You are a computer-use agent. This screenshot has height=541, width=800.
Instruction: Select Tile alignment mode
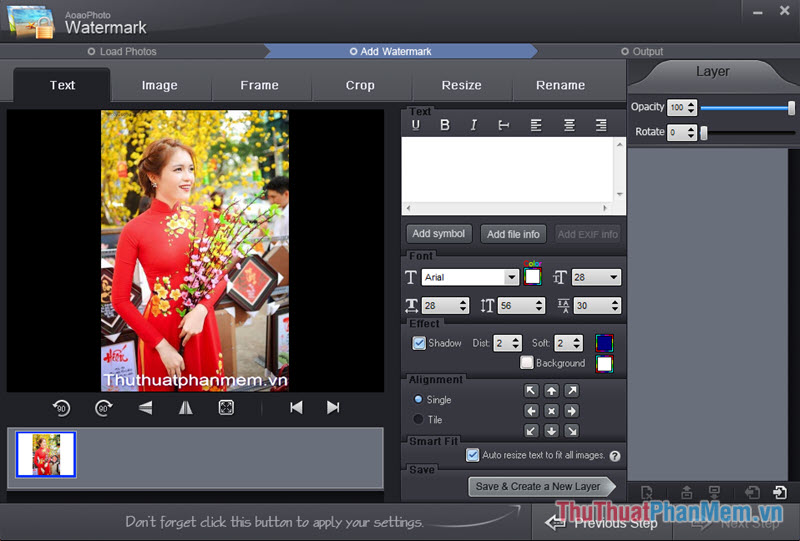pos(418,419)
